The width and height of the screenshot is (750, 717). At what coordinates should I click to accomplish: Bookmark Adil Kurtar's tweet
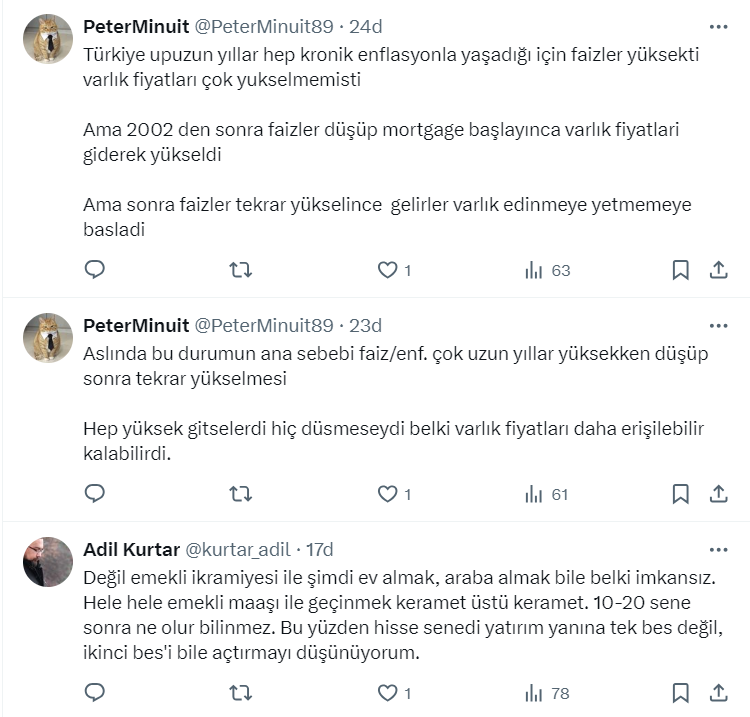pyautogui.click(x=680, y=692)
